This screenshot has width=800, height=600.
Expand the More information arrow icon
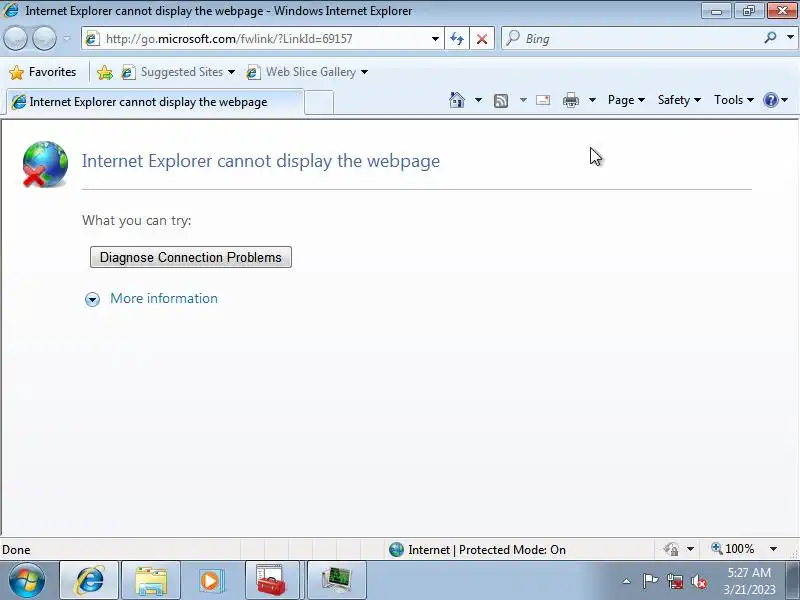tap(92, 299)
